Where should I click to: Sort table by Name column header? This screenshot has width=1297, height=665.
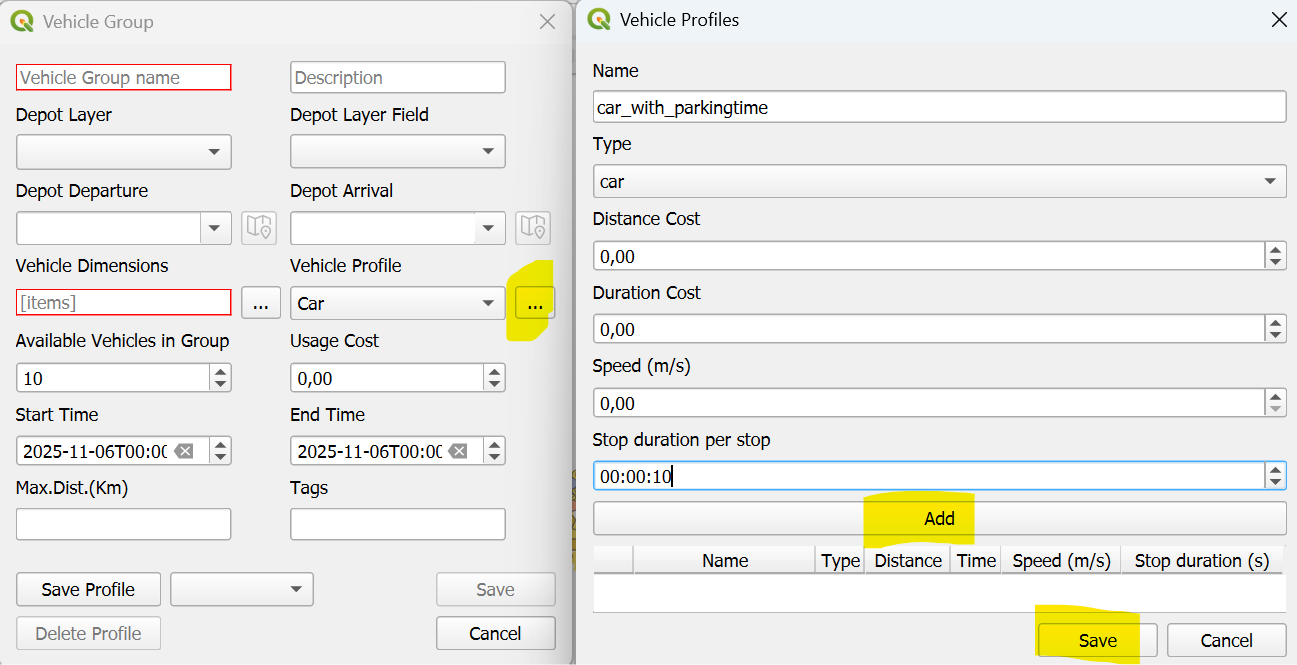(724, 561)
